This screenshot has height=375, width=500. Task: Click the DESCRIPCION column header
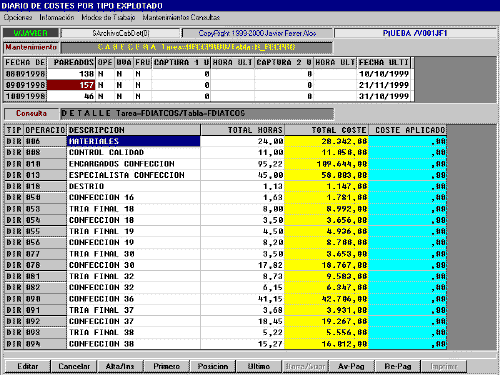(134, 130)
